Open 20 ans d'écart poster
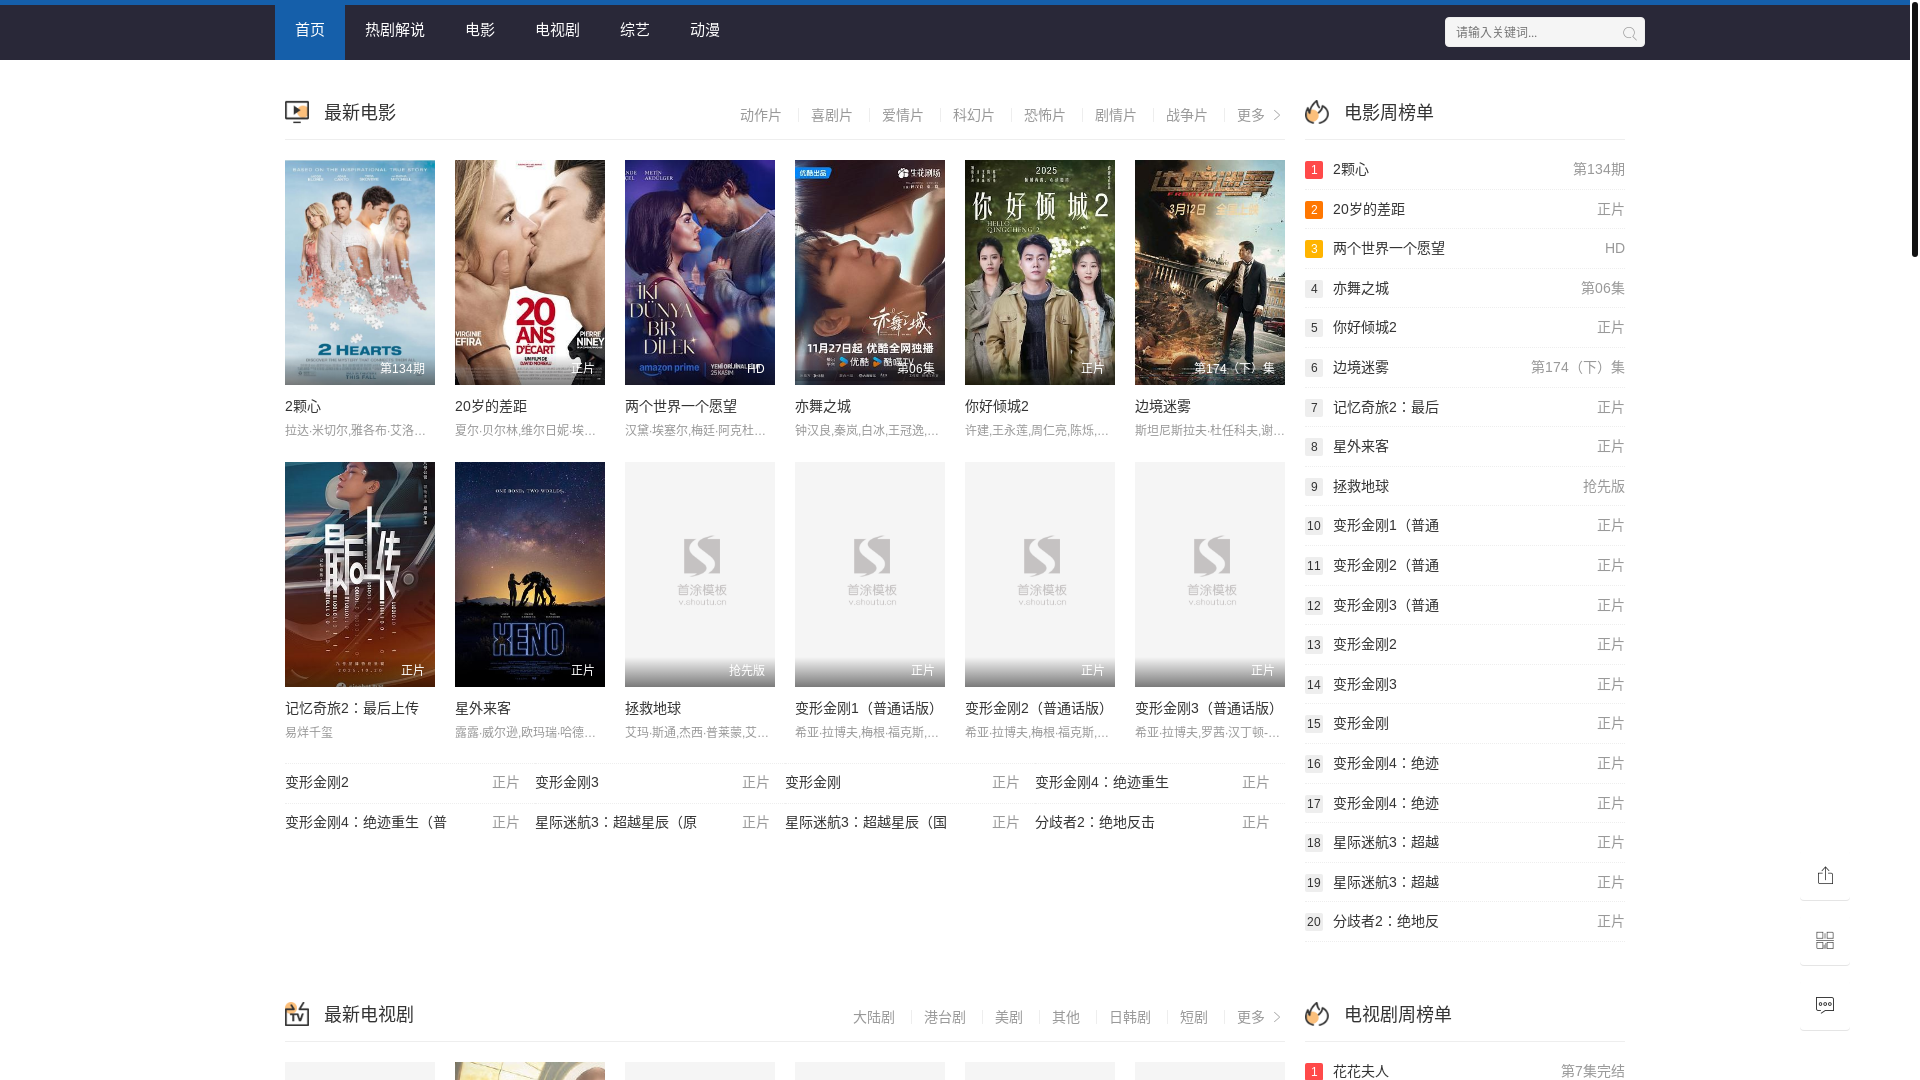The image size is (1920, 1080). [530, 272]
